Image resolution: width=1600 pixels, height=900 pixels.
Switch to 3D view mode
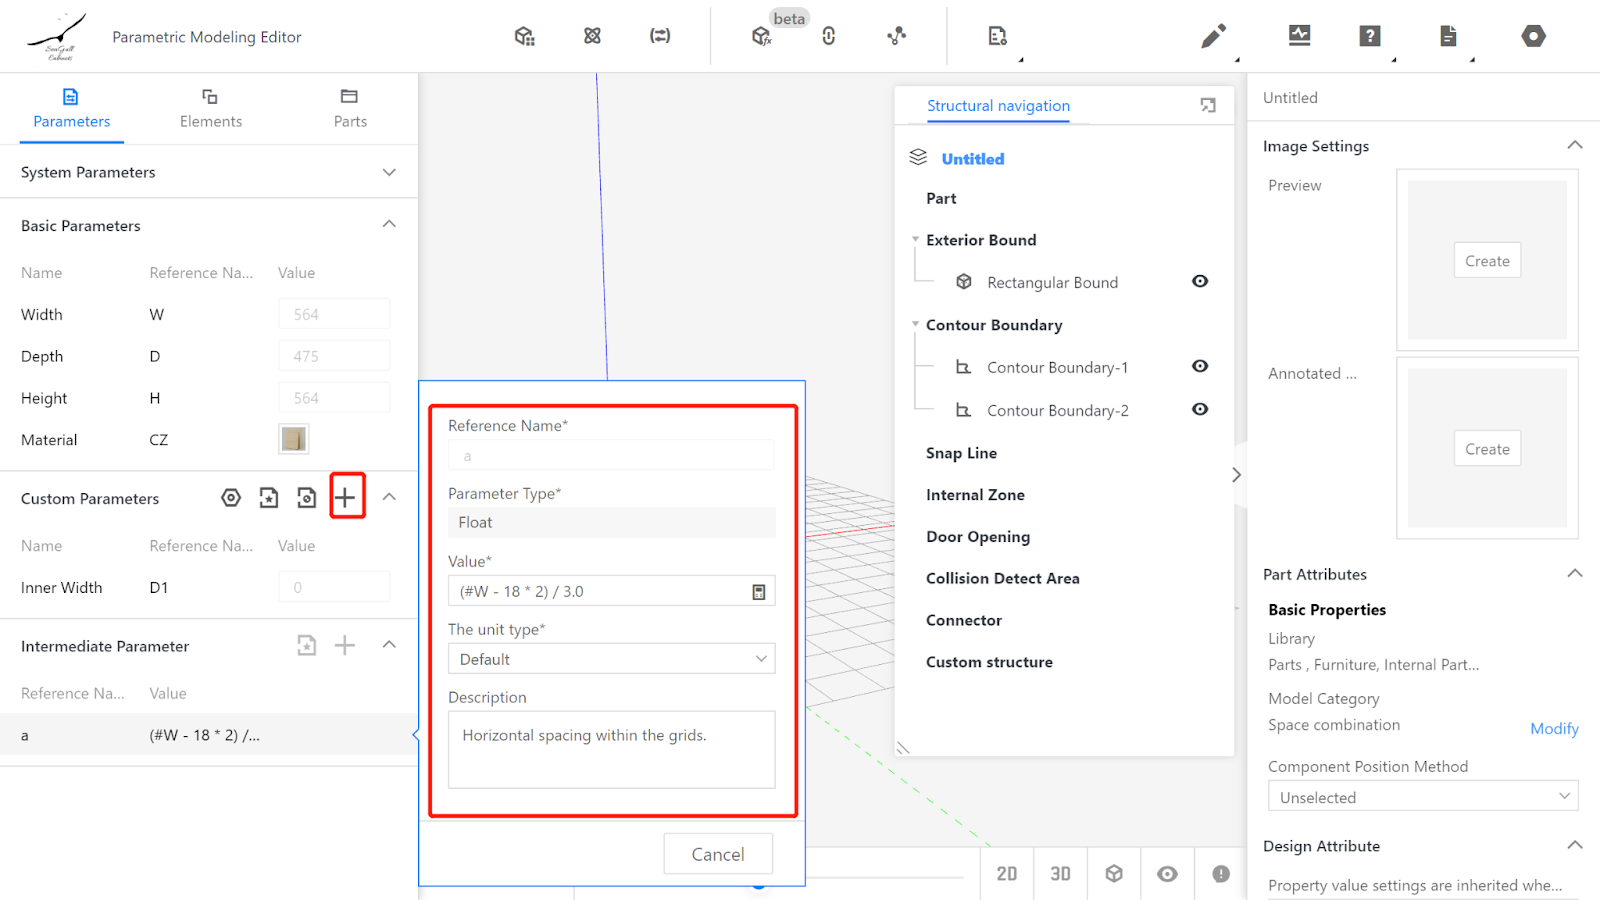coord(1060,874)
